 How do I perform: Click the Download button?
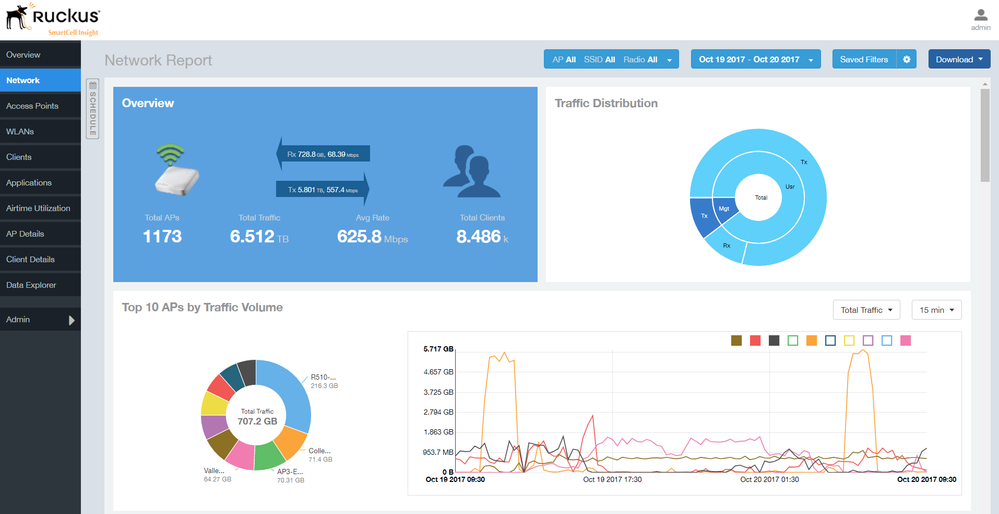[x=959, y=60]
